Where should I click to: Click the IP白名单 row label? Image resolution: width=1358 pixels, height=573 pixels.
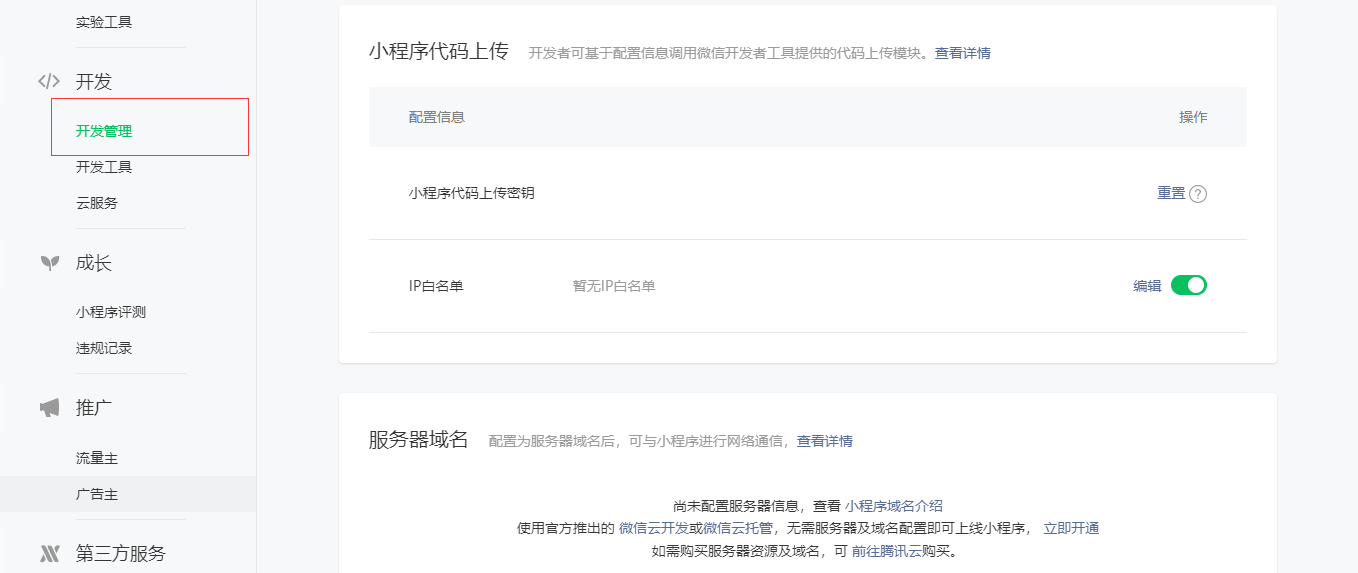coord(436,286)
